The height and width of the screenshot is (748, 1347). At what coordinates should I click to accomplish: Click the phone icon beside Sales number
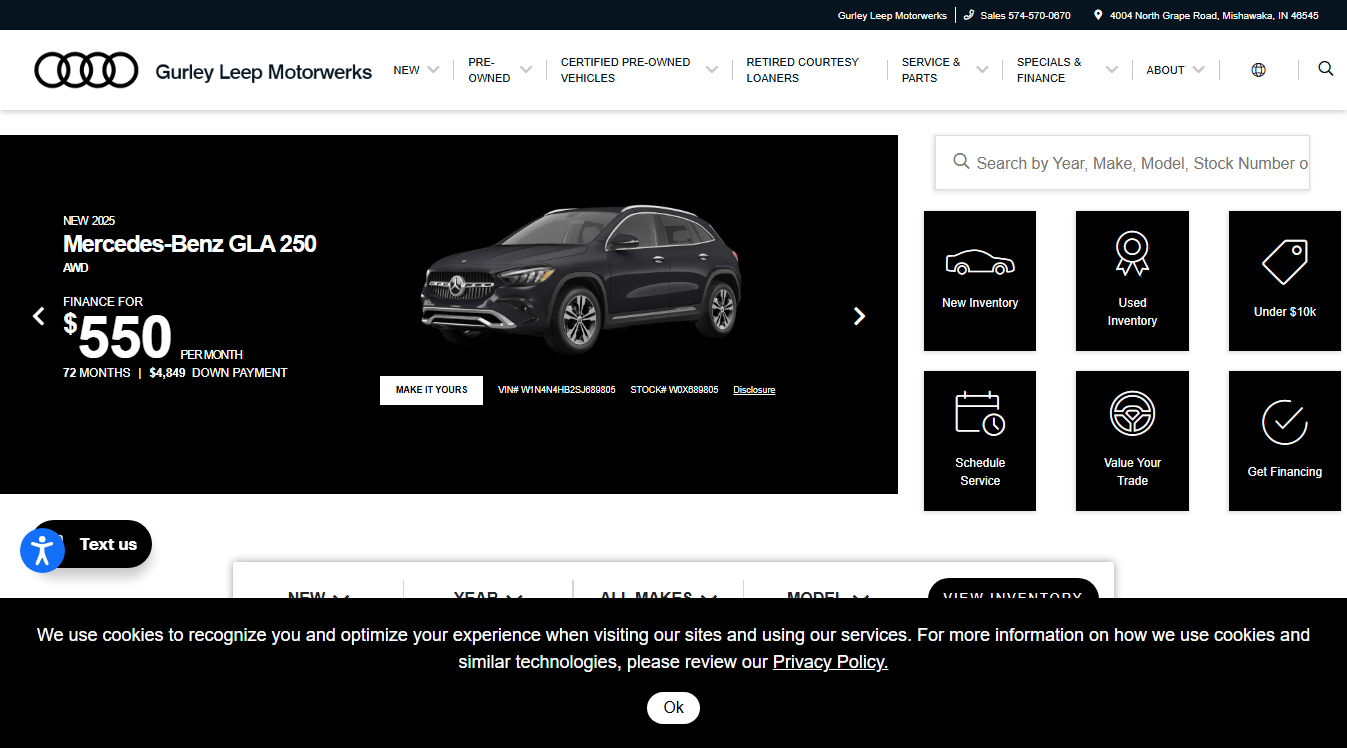click(x=969, y=15)
